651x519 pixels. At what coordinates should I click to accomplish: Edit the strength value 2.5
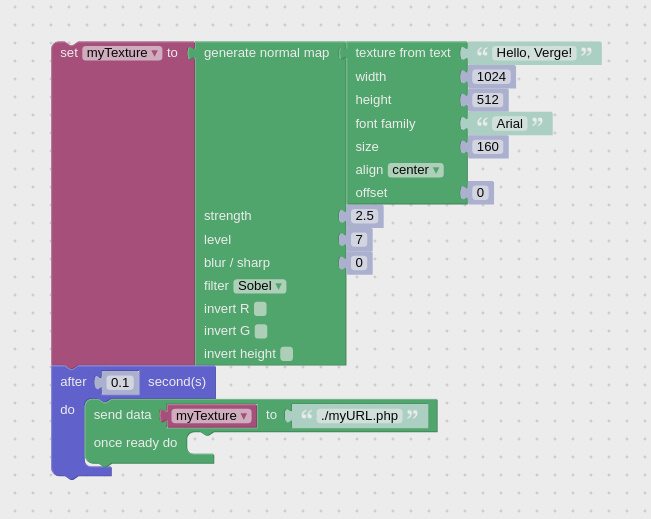pos(364,216)
